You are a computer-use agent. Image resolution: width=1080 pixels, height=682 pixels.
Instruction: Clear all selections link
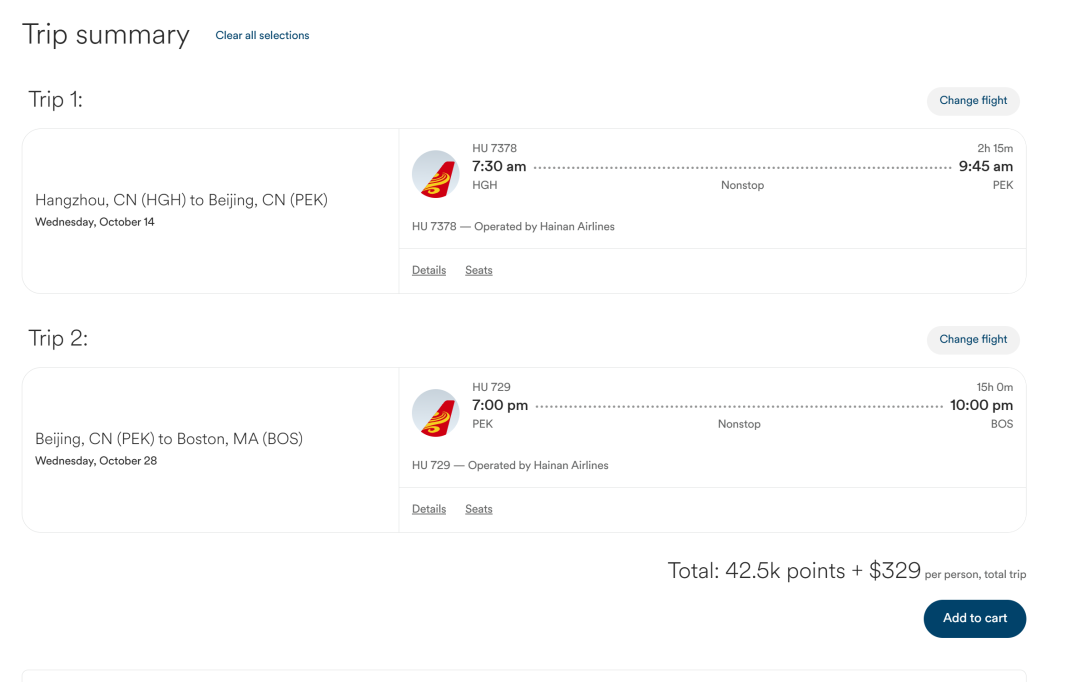click(262, 35)
